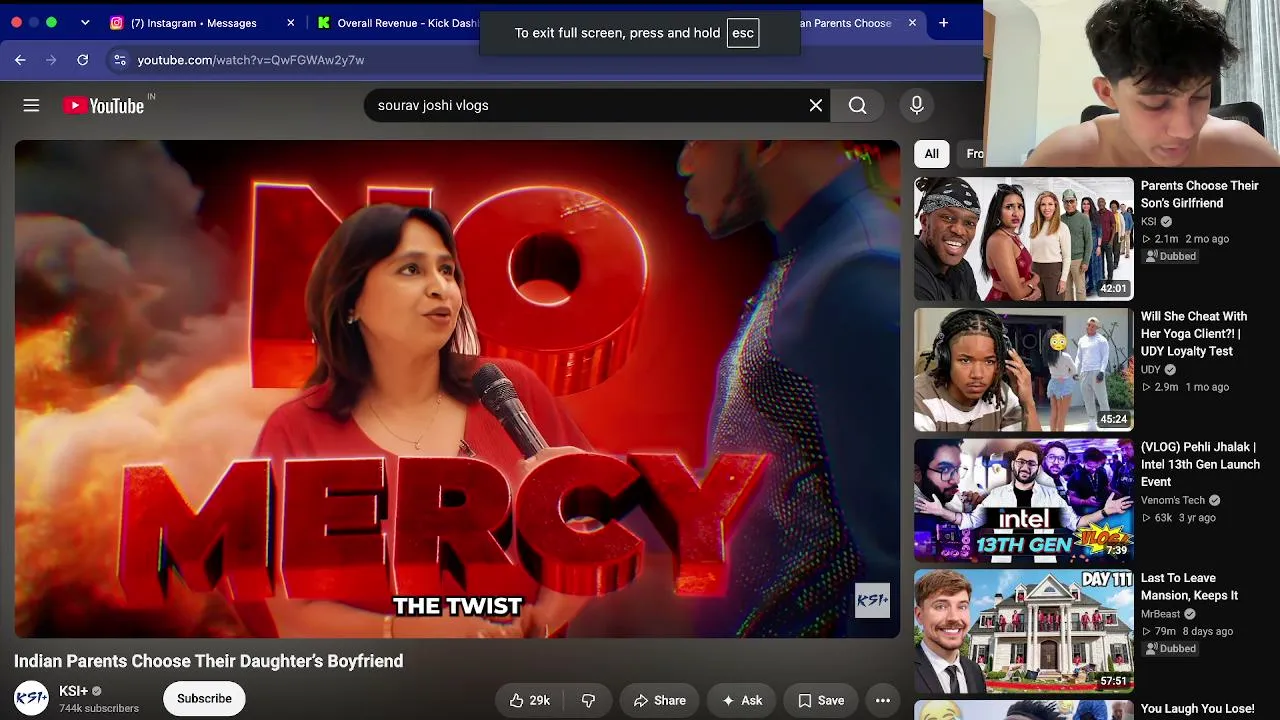Pause the playing video in the player

click(x=457, y=389)
